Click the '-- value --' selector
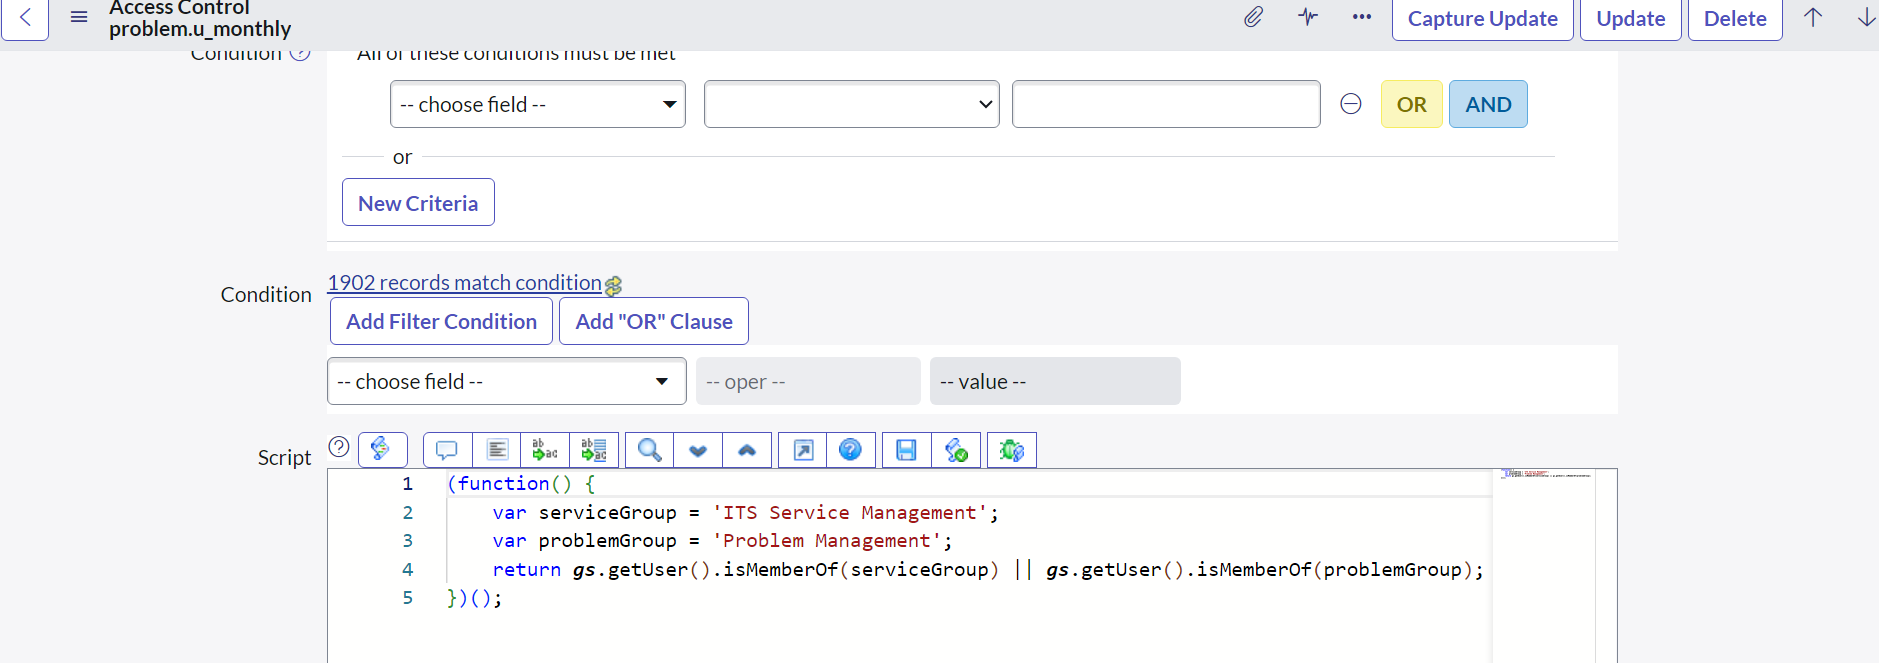Screen dimensions: 1879x663 click(x=1055, y=381)
